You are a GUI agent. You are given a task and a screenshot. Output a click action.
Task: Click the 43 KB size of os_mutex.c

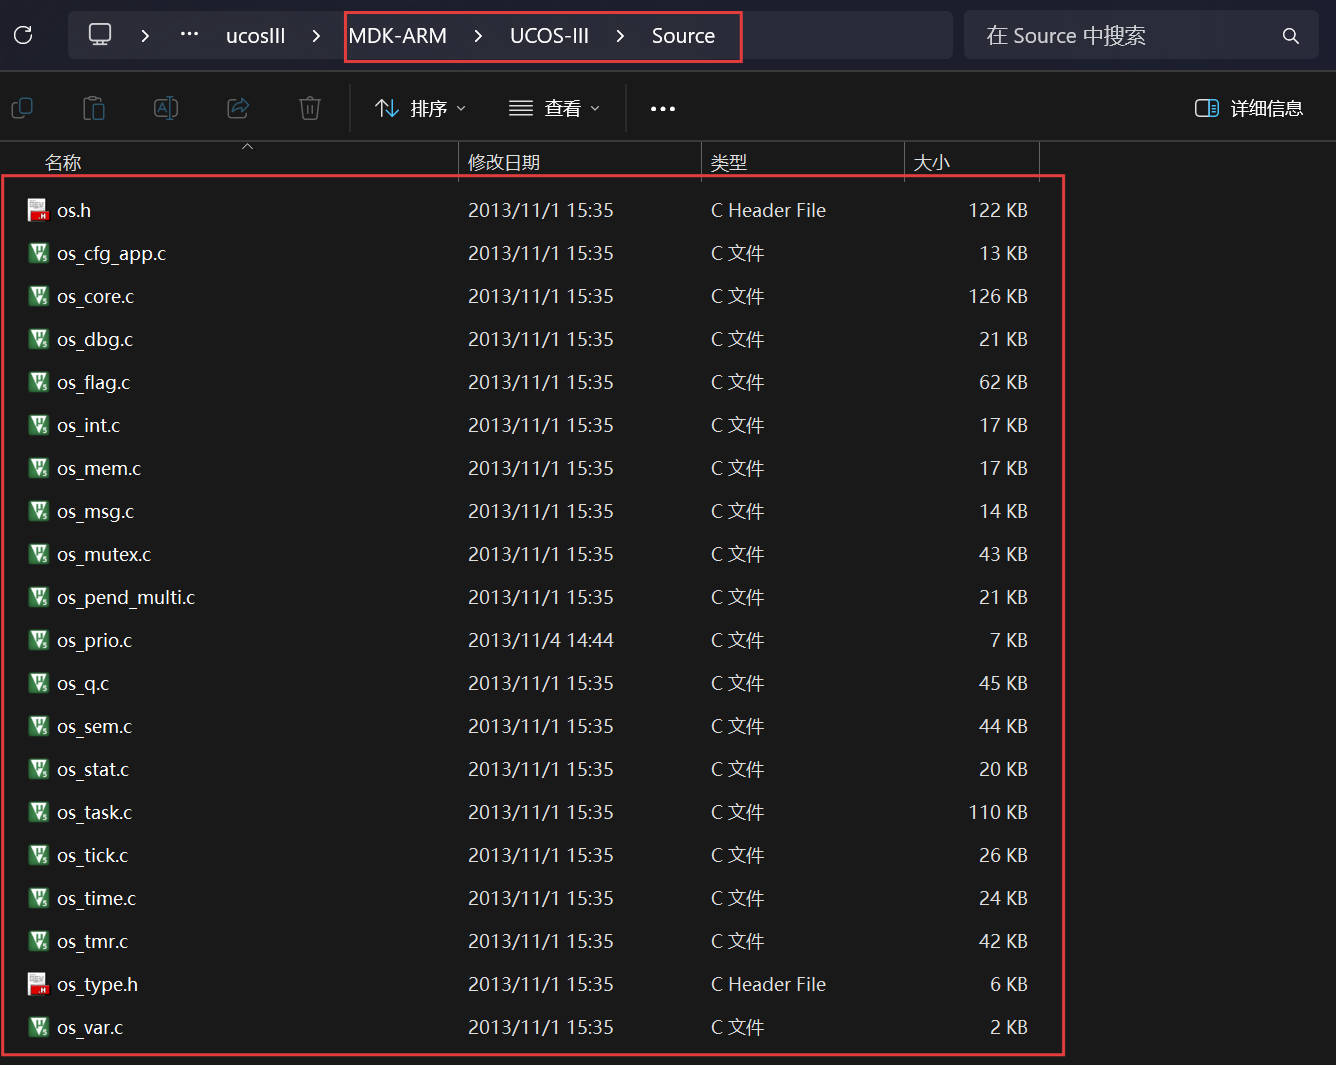[x=1003, y=554]
